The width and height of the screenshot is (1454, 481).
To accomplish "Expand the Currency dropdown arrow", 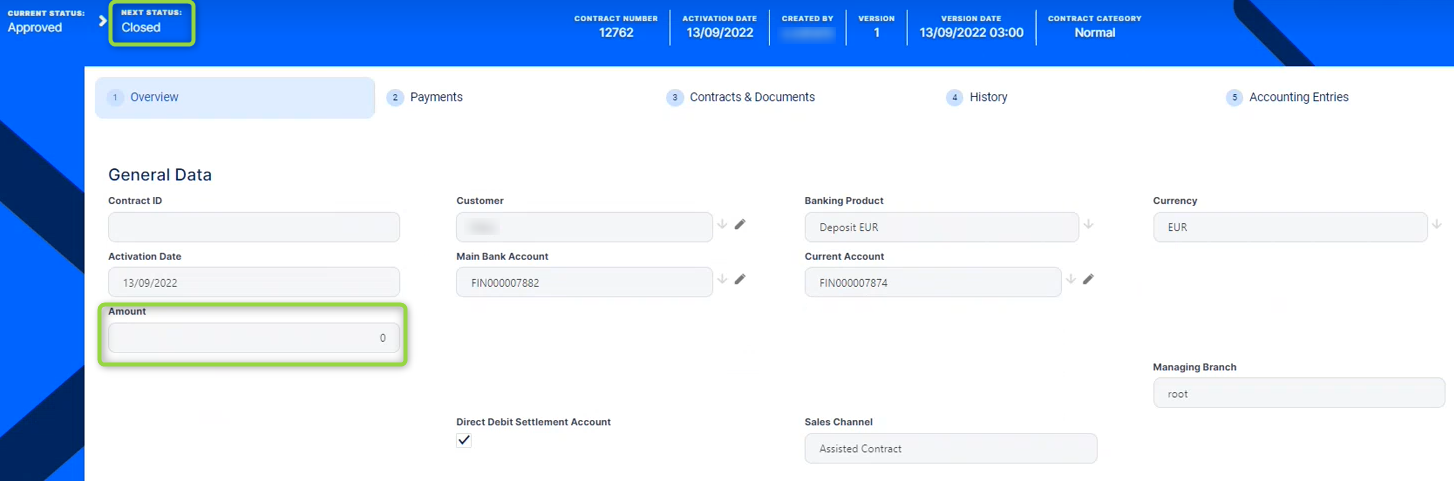I will pos(1437,225).
